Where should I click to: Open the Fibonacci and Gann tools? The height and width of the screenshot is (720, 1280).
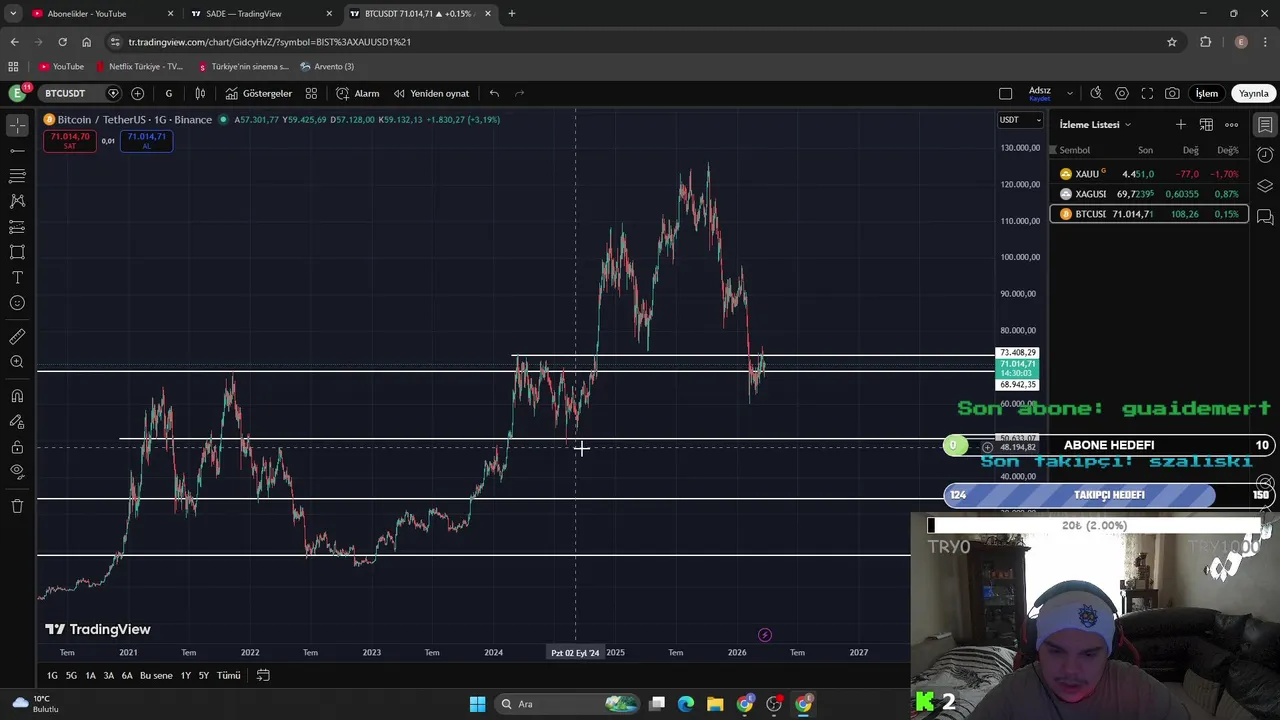17,176
